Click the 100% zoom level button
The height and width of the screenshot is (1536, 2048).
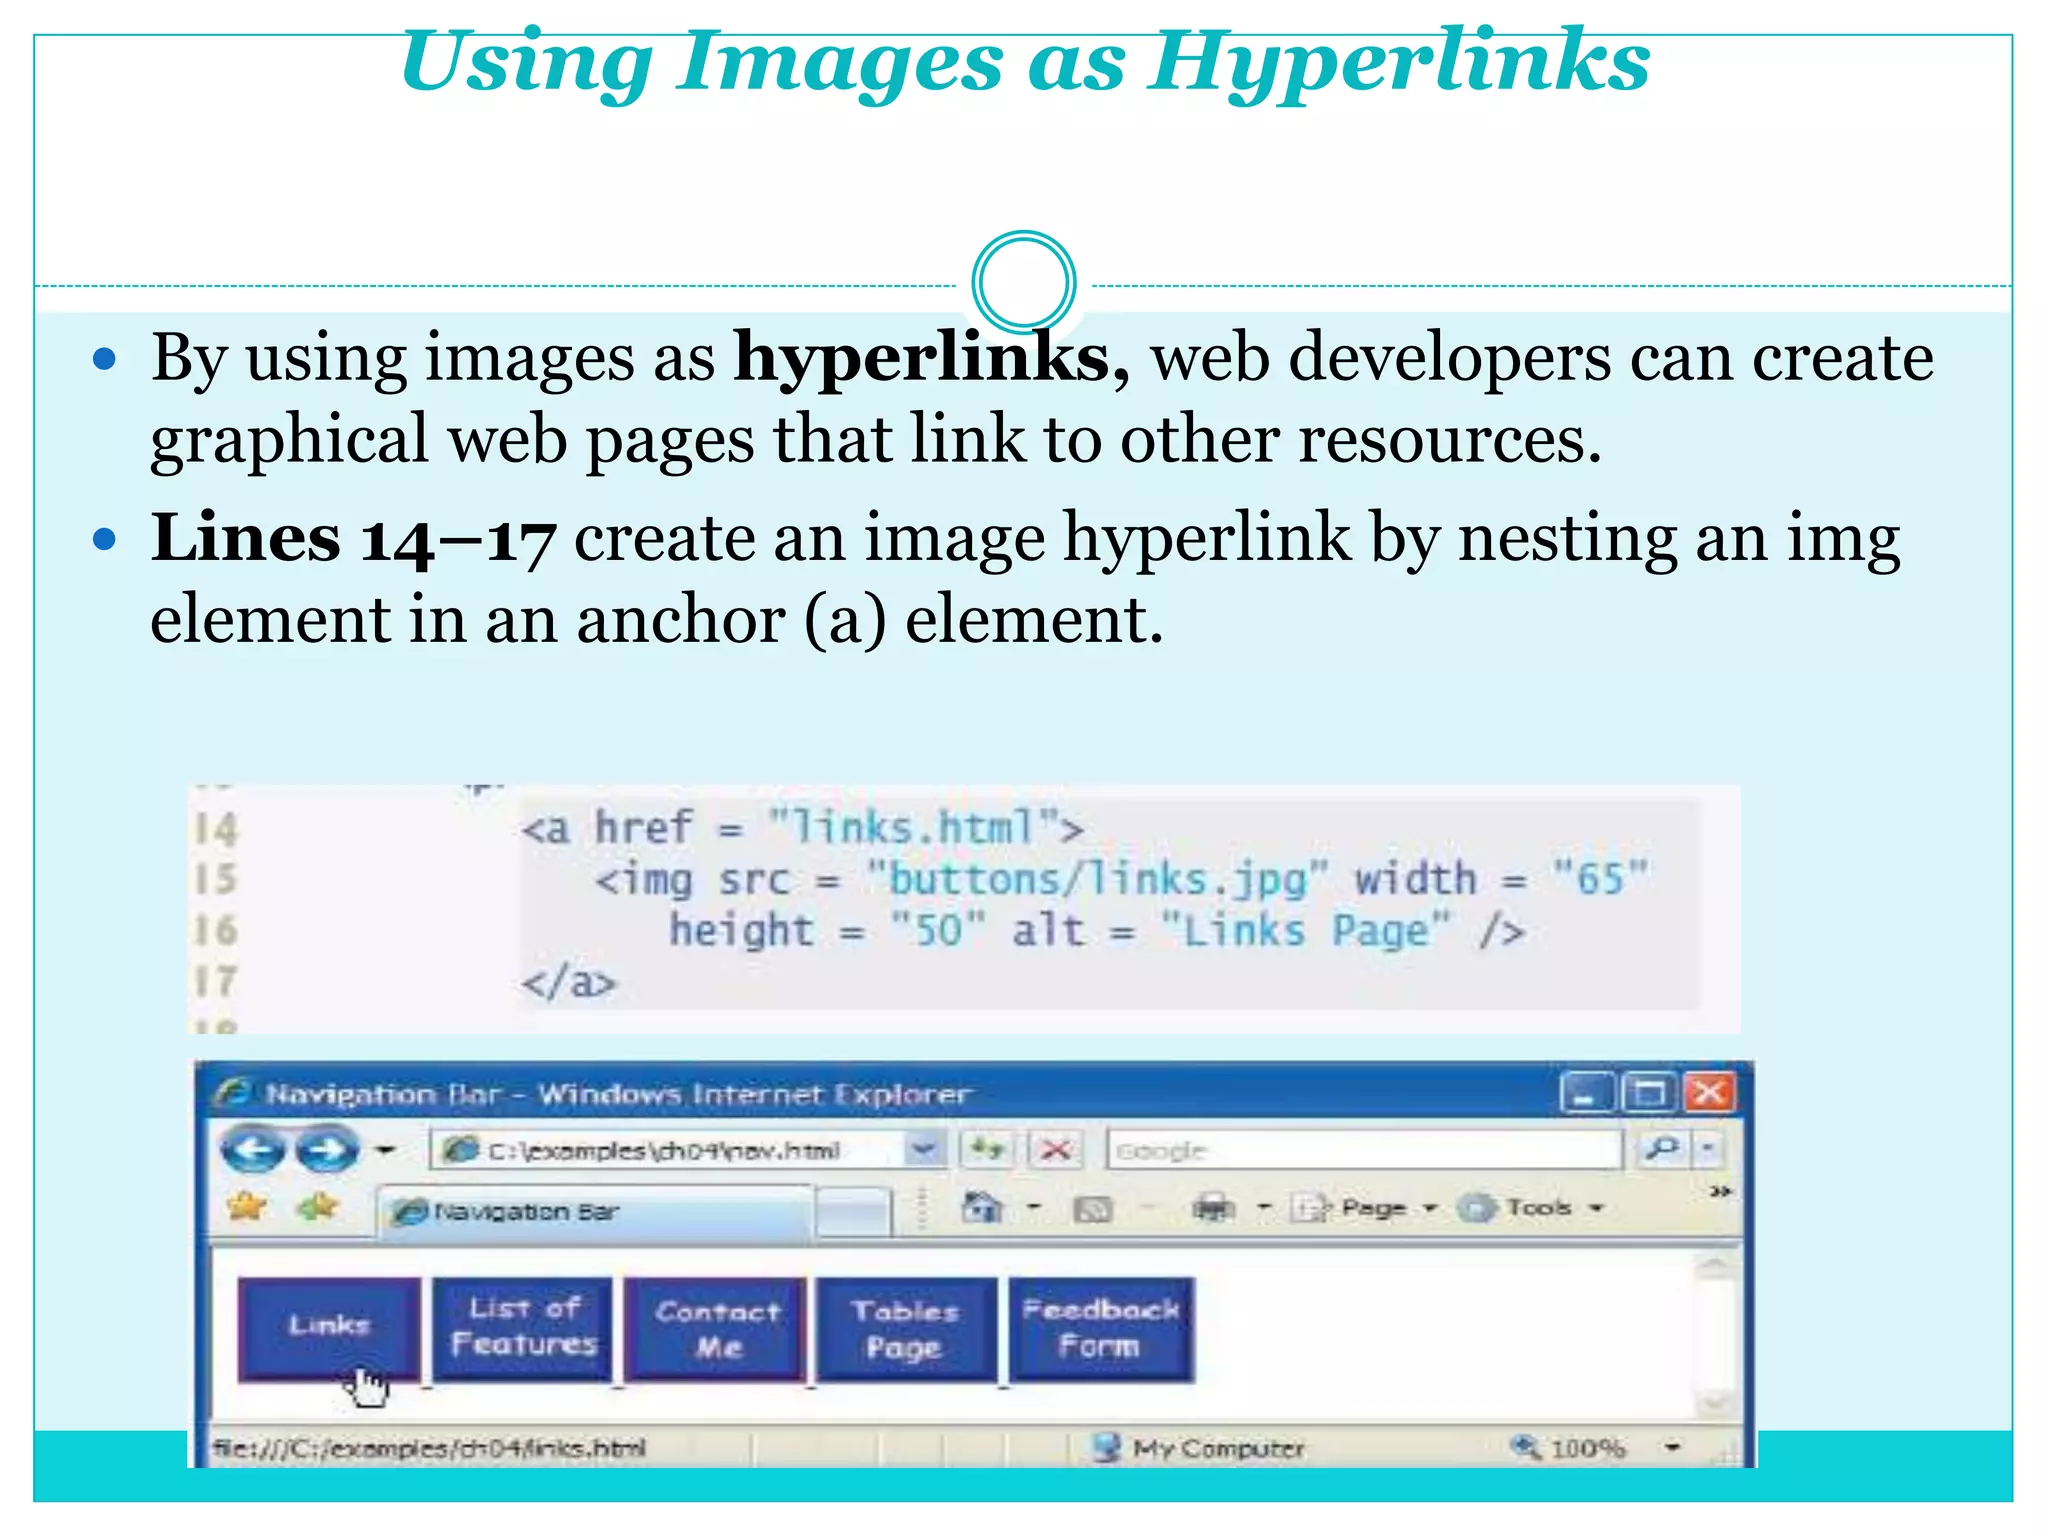[x=1570, y=1447]
